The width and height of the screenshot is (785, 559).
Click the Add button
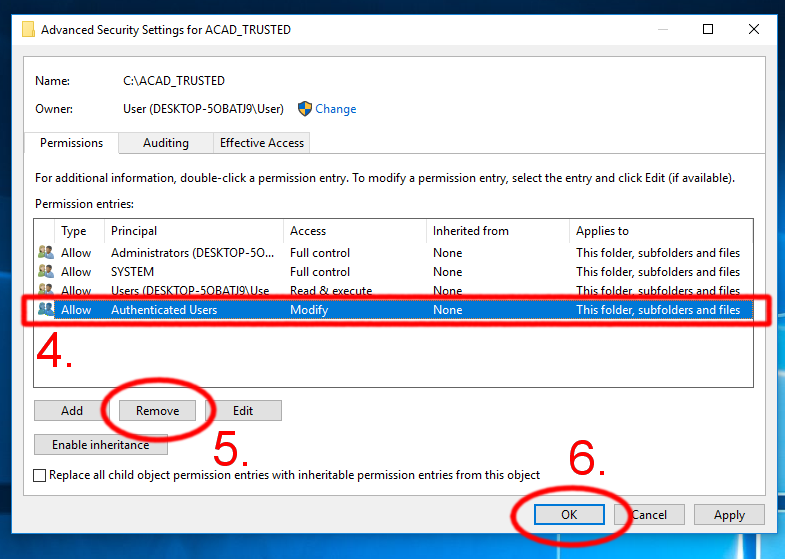[72, 411]
